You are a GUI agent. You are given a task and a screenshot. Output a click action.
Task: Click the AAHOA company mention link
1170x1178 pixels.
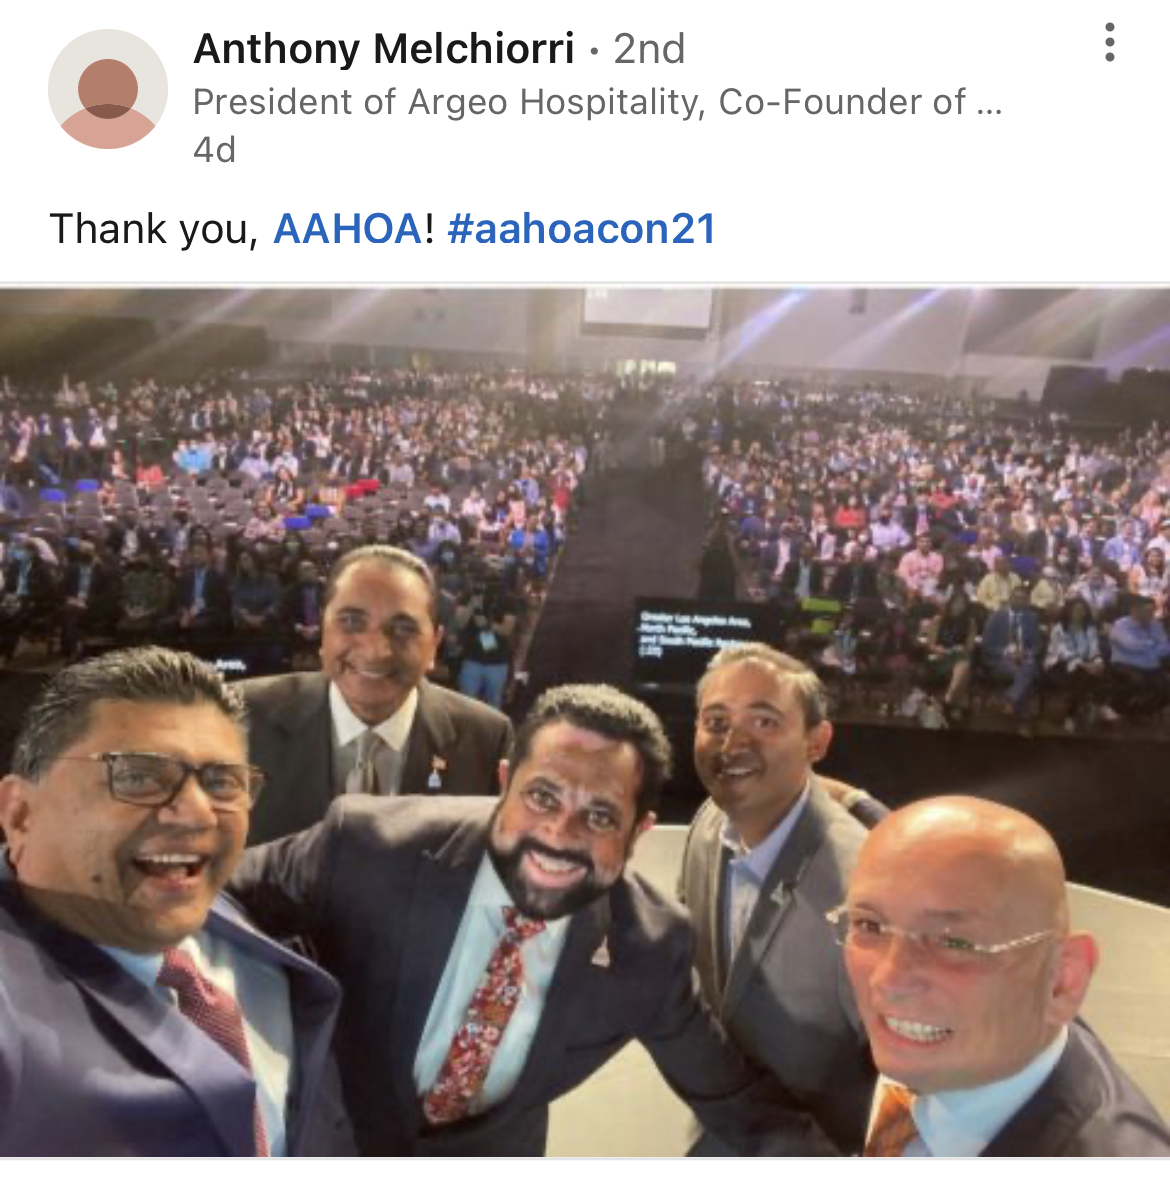coord(347,228)
